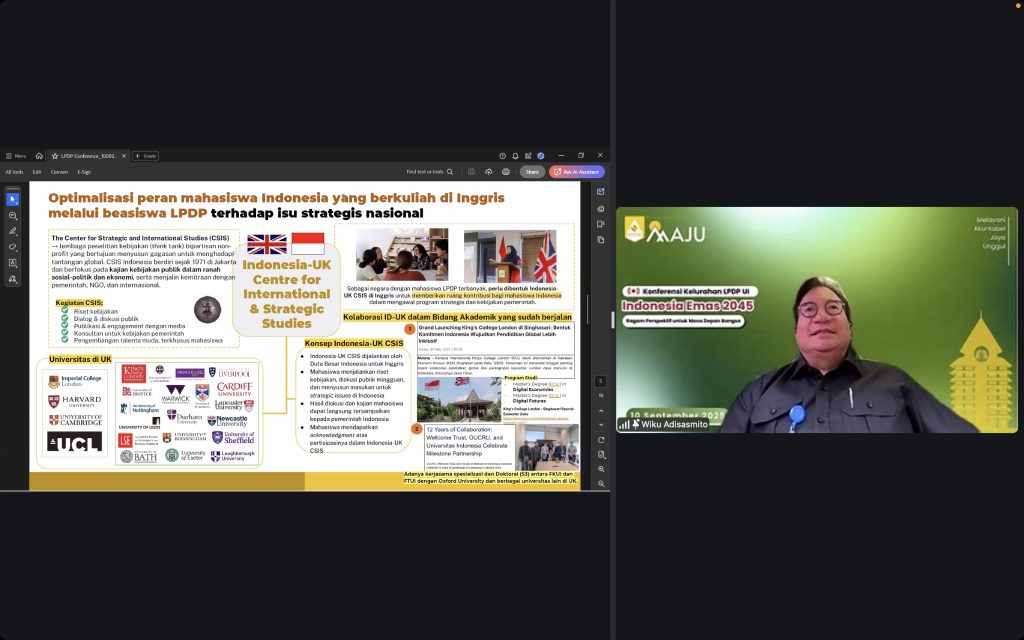
Task: Switch to the E-Sign menu
Action: 84,172
